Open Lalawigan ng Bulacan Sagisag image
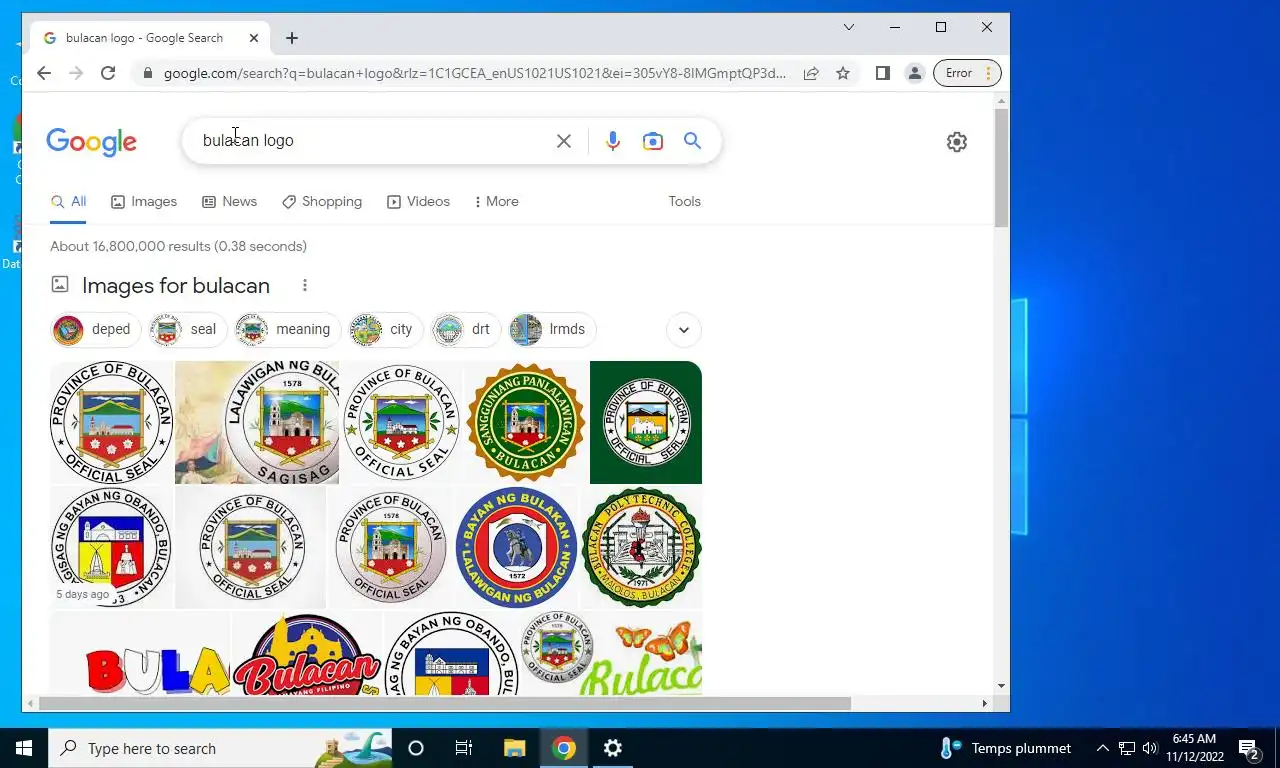The image size is (1280, 768). [257, 422]
